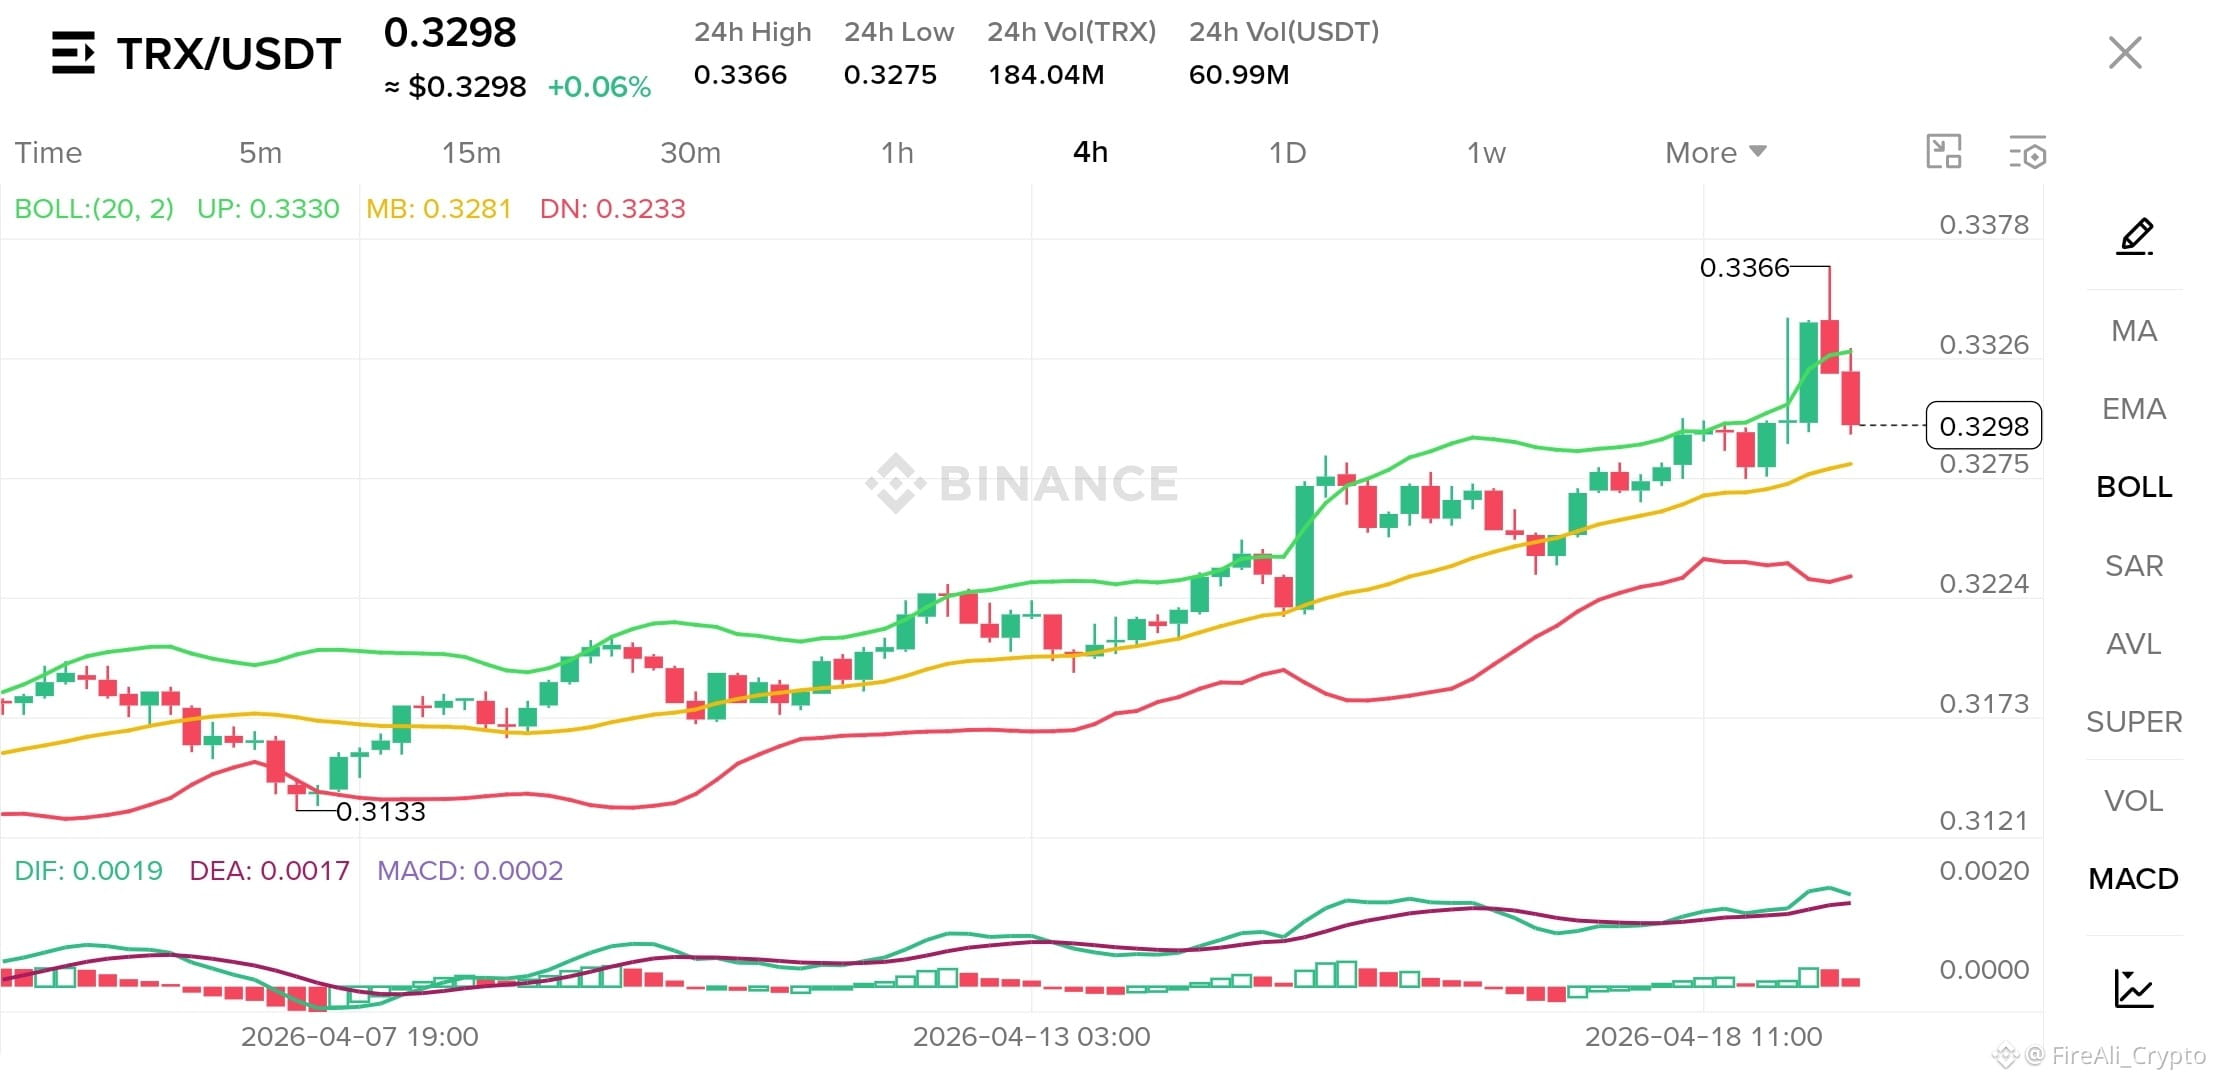The width and height of the screenshot is (2220, 1080).
Task: Switch to the 1w timeframe
Action: (1486, 152)
